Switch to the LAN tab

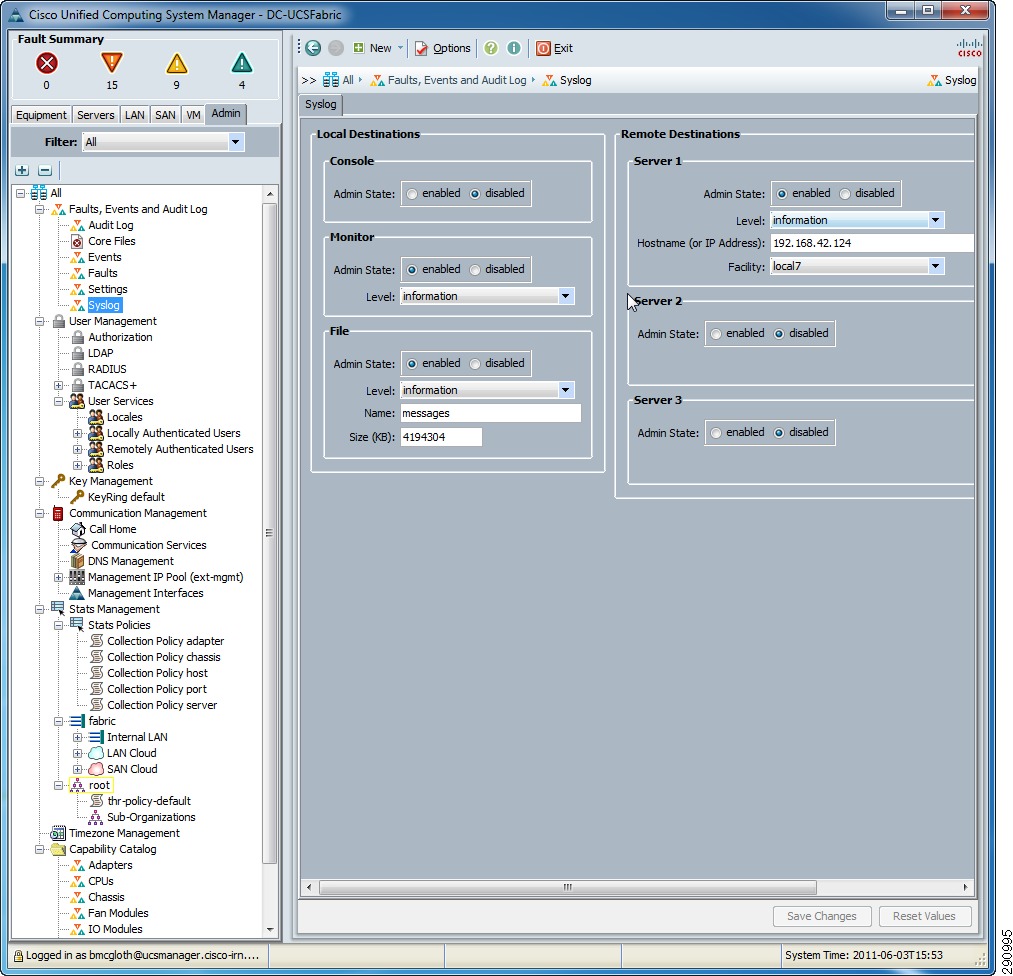(134, 115)
